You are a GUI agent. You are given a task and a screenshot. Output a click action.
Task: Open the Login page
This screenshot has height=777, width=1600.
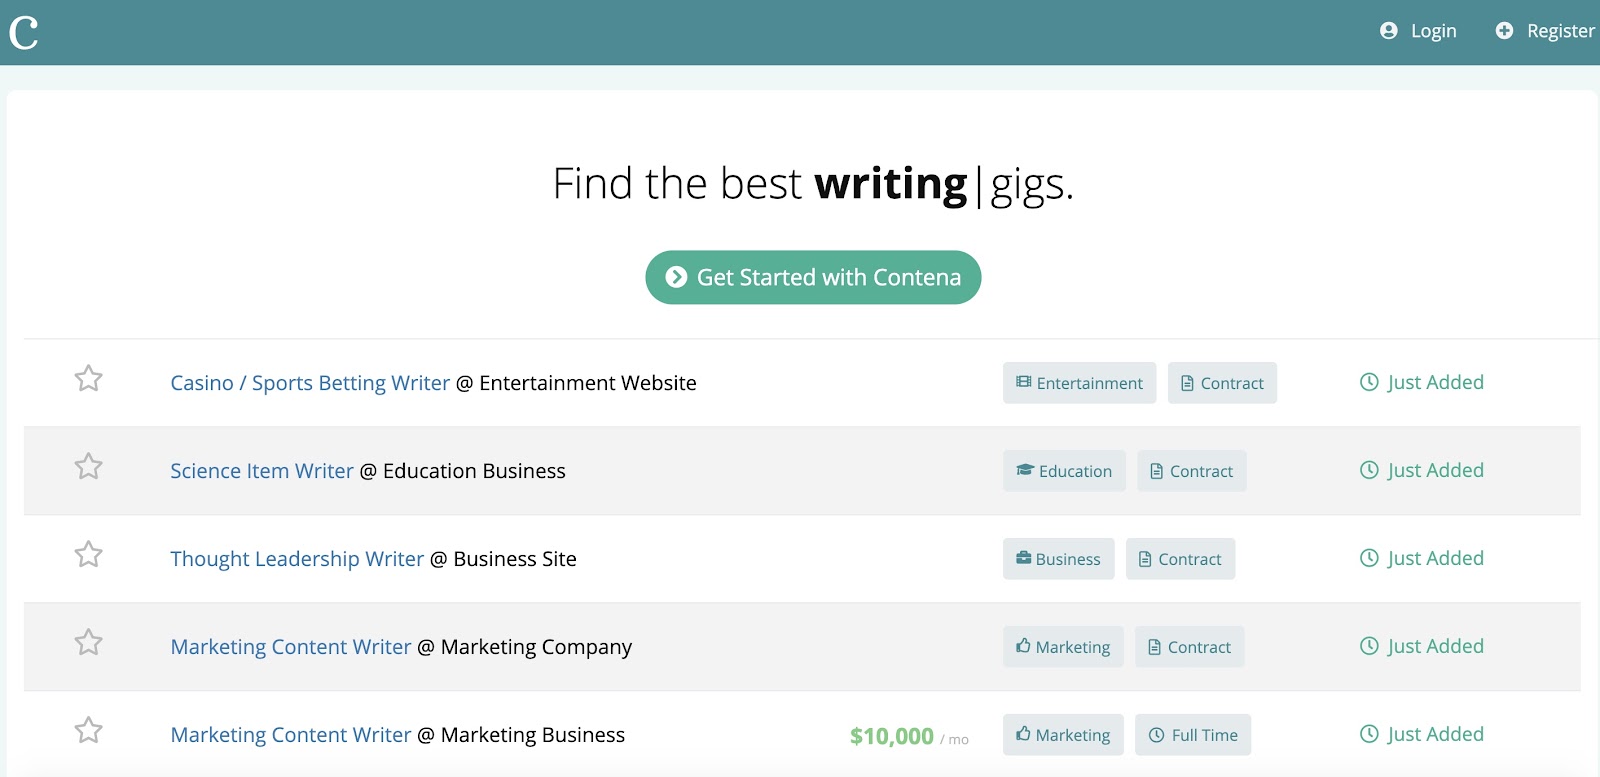[1418, 31]
